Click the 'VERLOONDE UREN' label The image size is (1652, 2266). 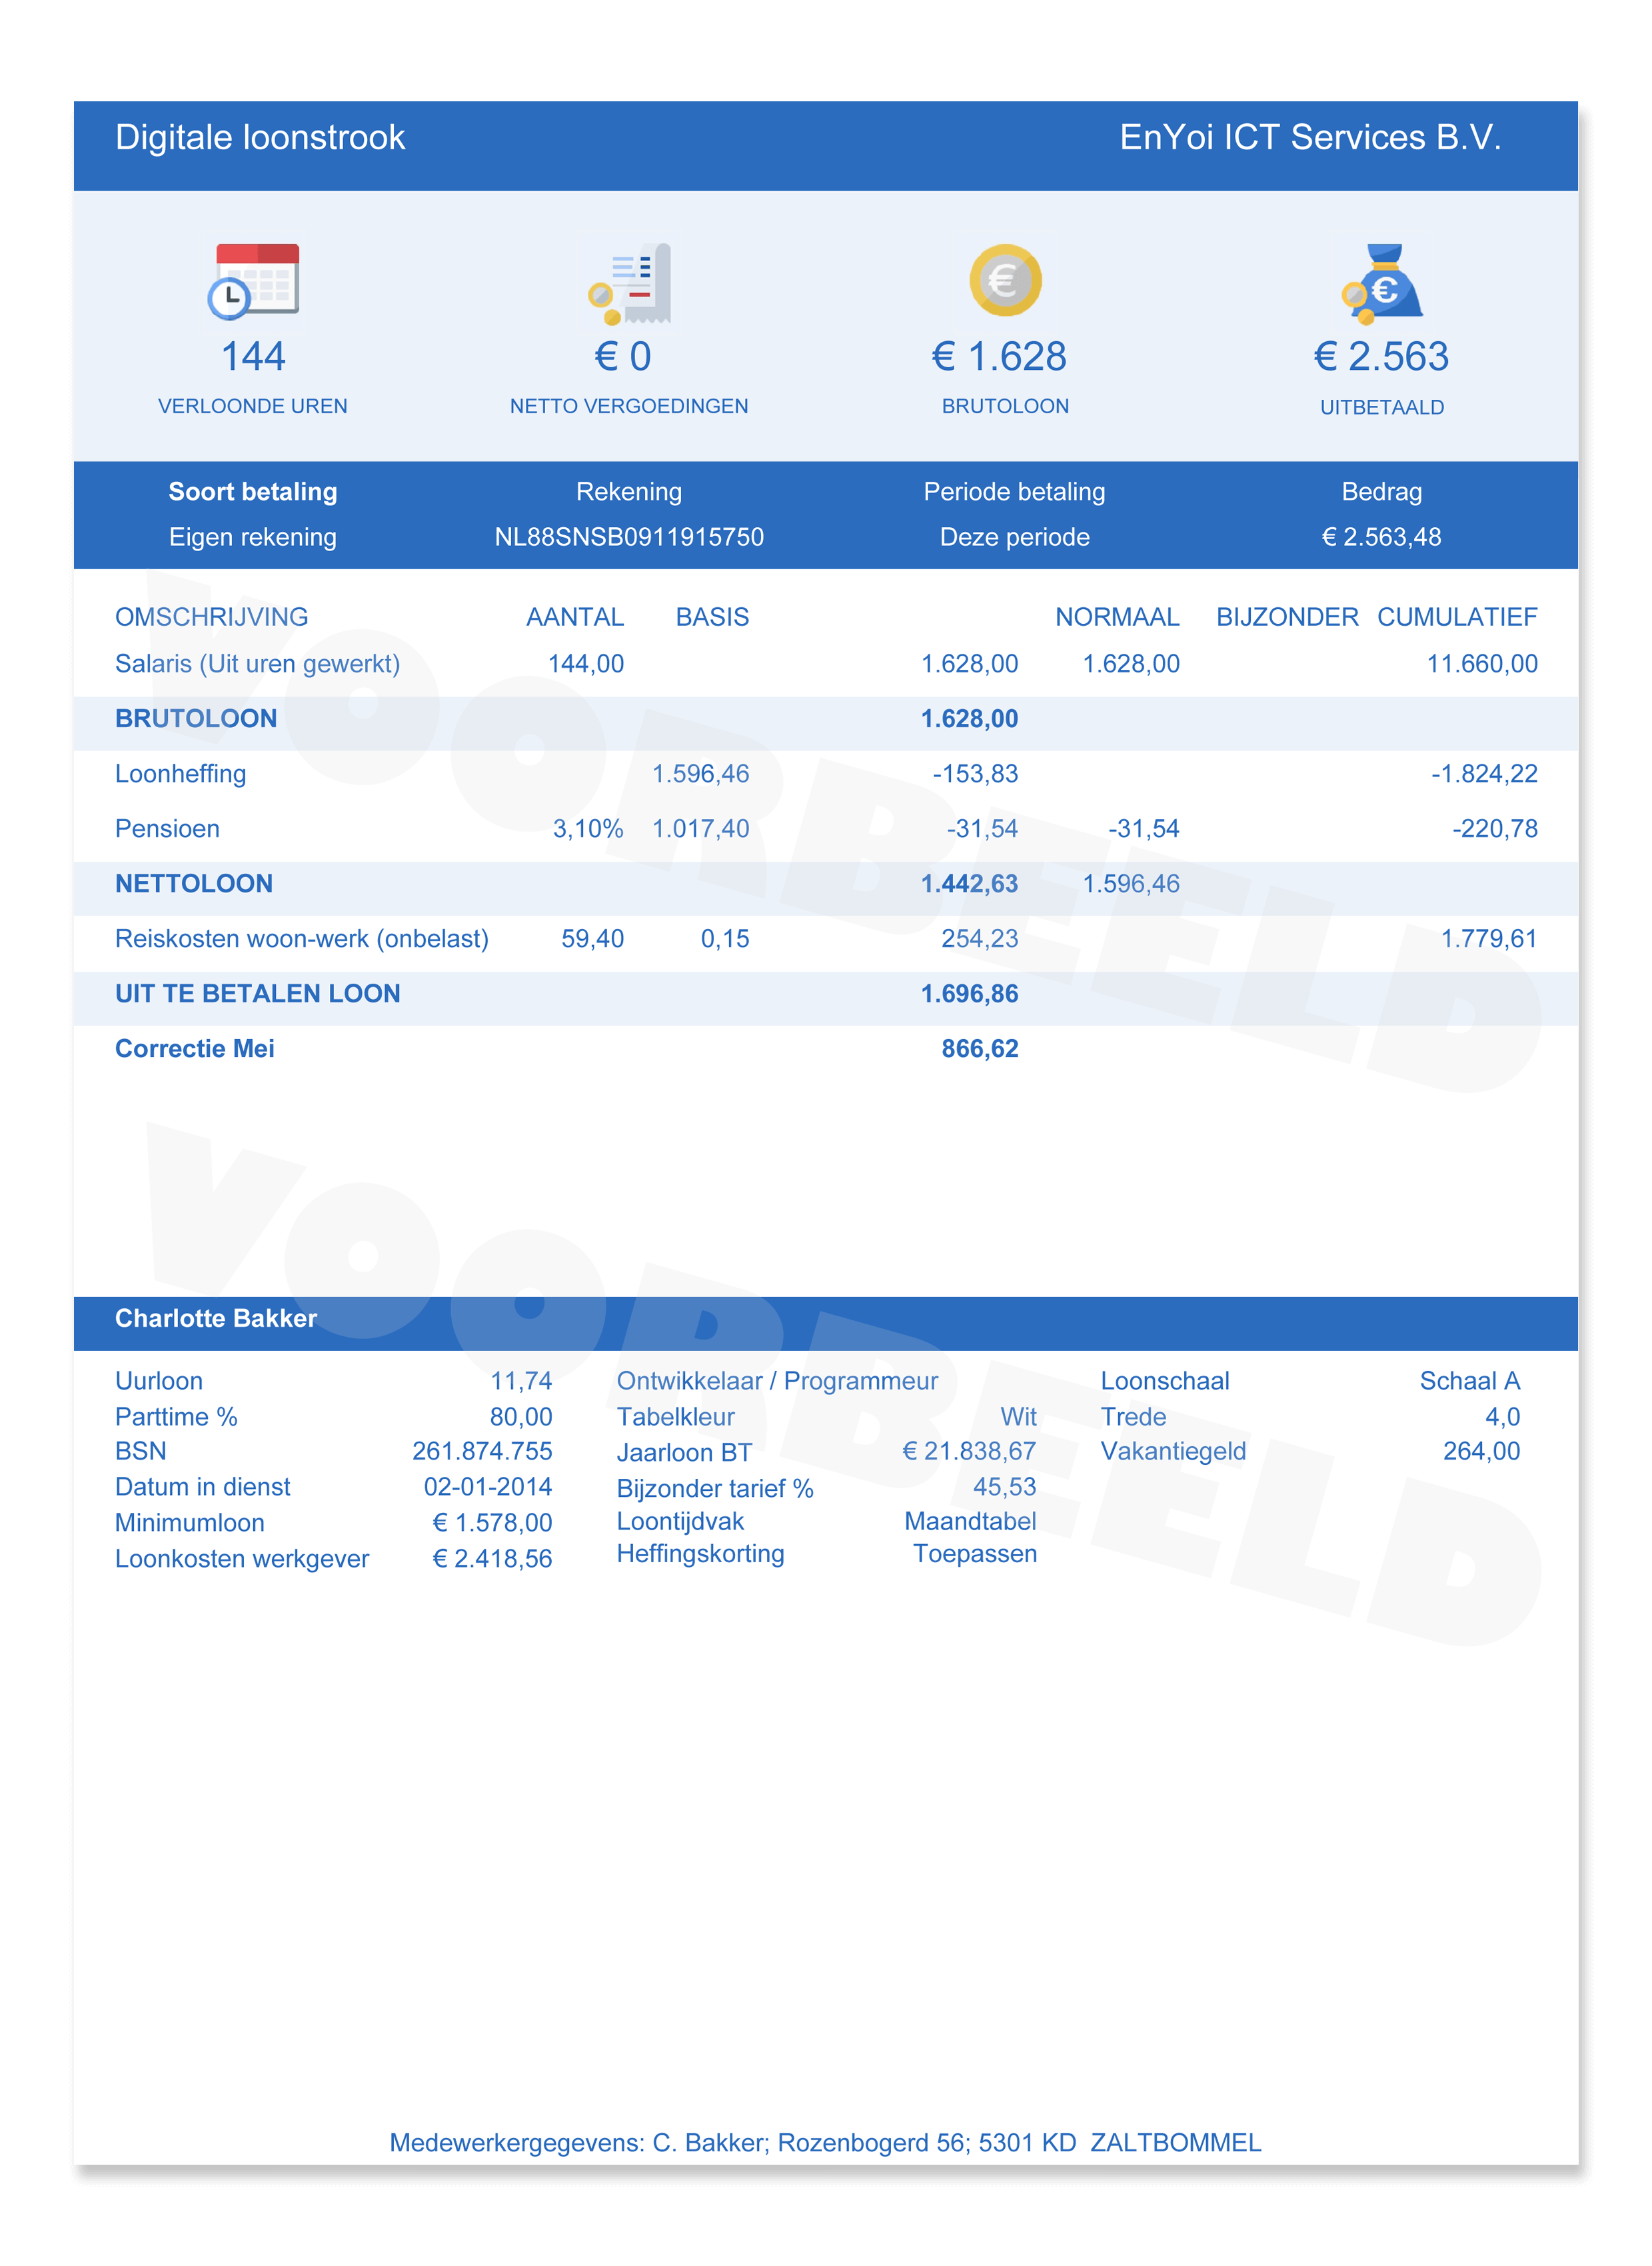coord(253,406)
